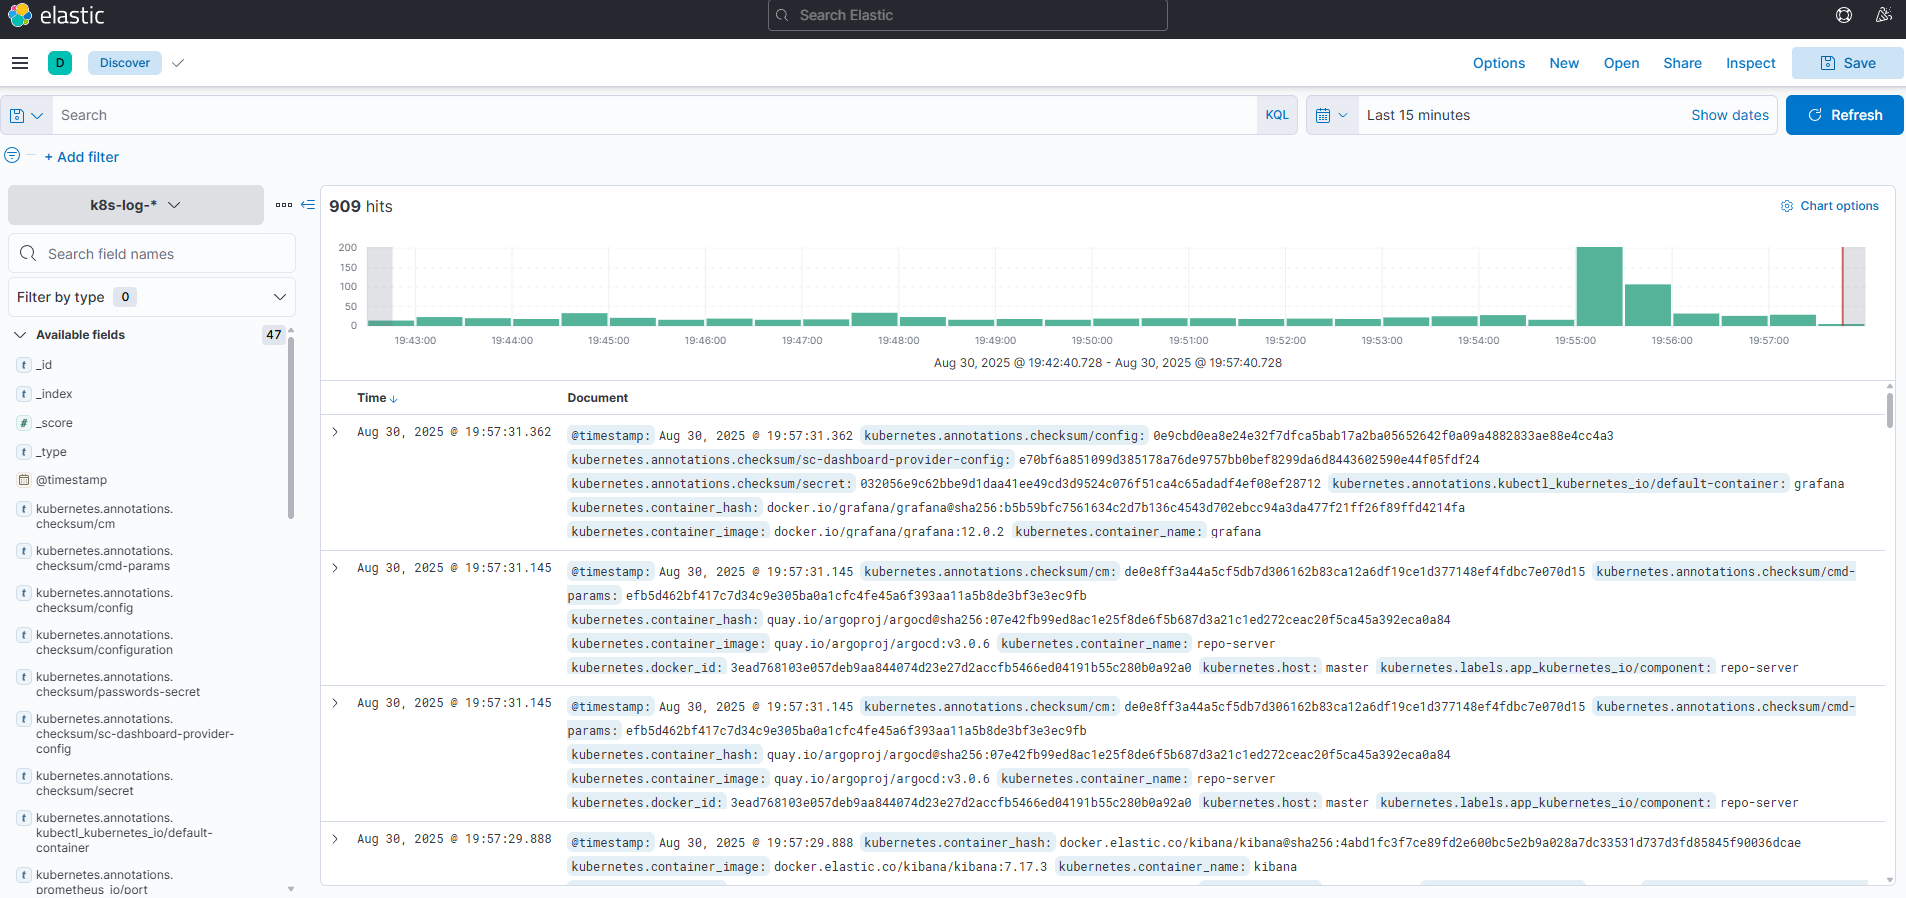Refresh the query results

point(1844,115)
